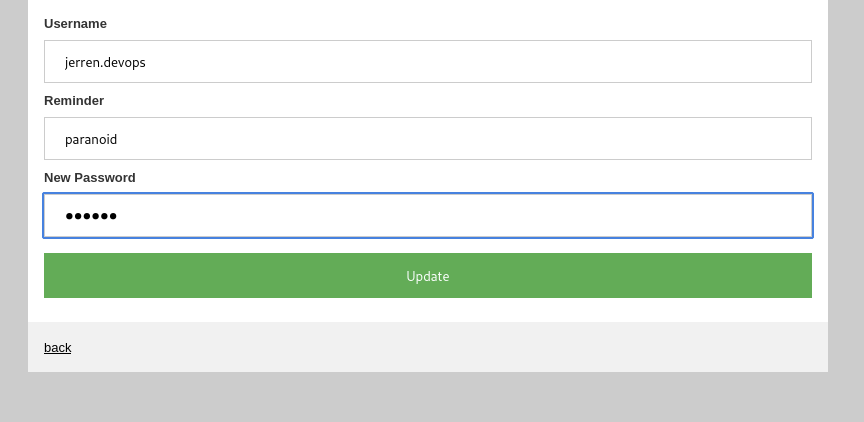Click the Username input field
Image resolution: width=864 pixels, height=422 pixels.
point(427,62)
